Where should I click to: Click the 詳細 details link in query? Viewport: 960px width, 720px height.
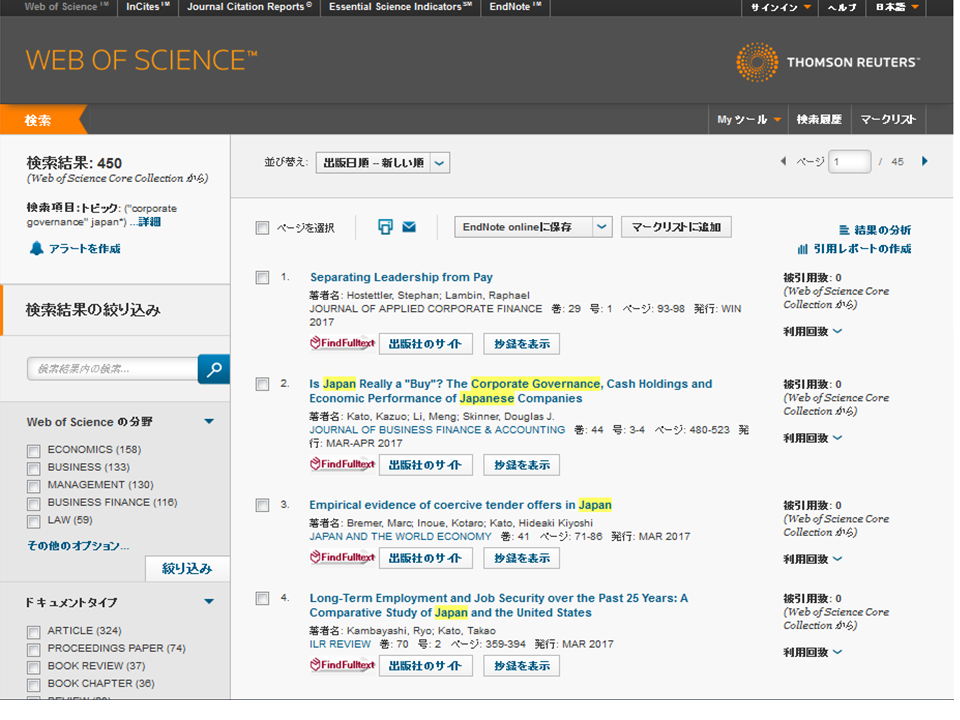click(149, 222)
